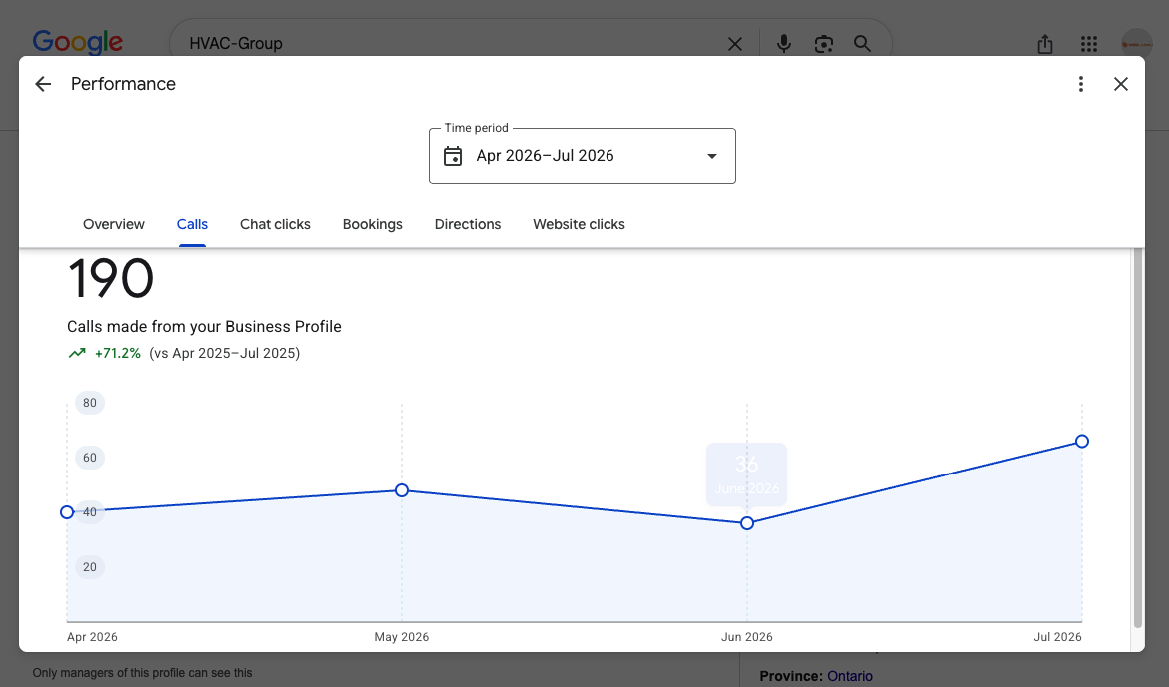Click the Jul 2026 data point on chart
This screenshot has width=1169, height=687.
click(x=1082, y=442)
